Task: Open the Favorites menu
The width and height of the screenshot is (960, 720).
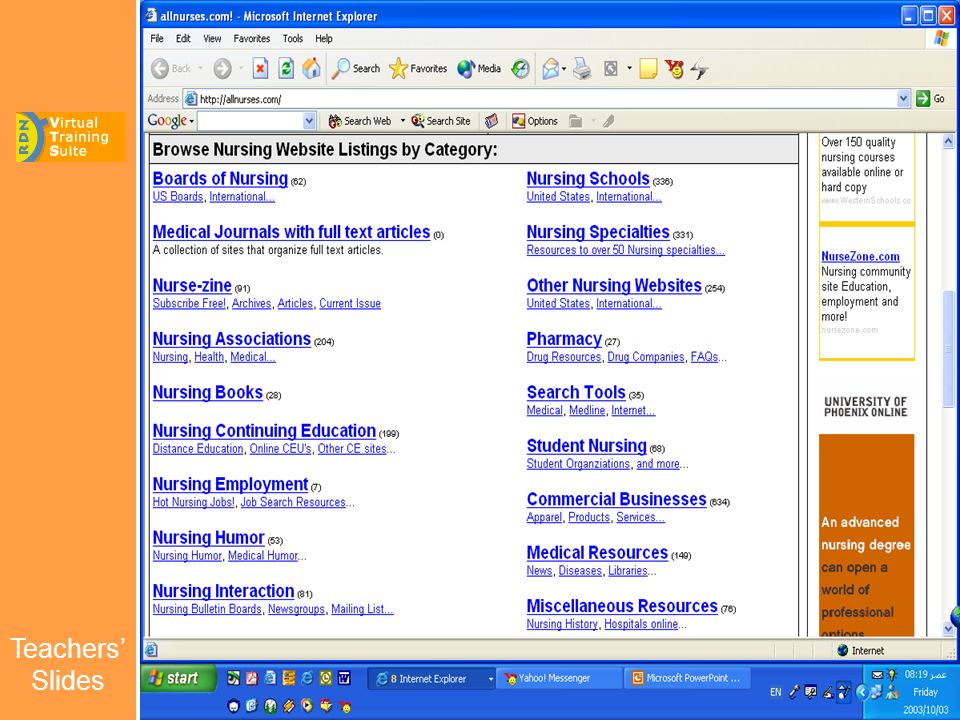Action: coord(252,39)
